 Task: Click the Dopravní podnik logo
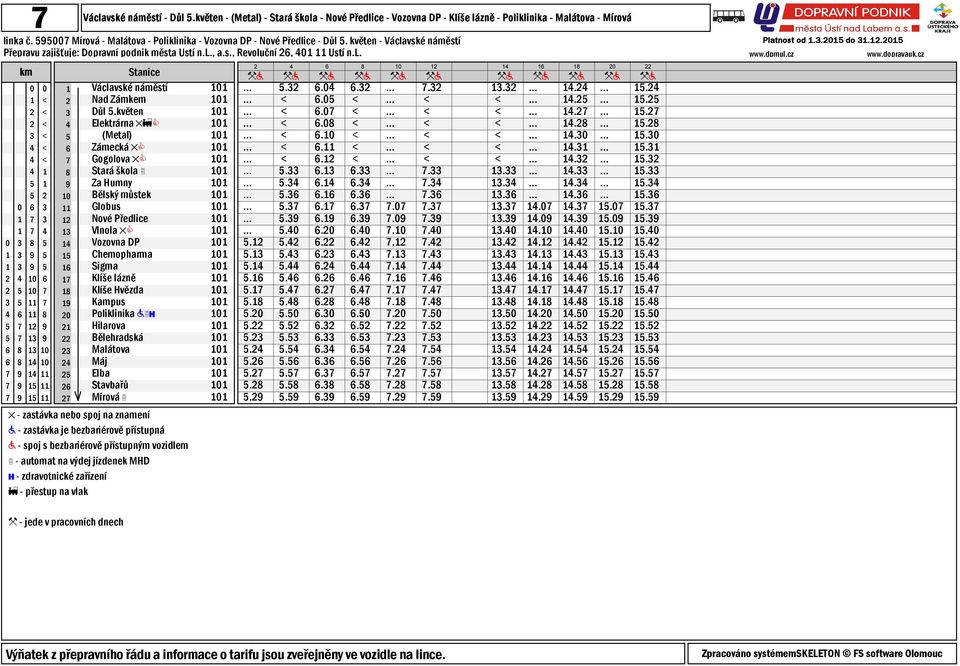(836, 18)
